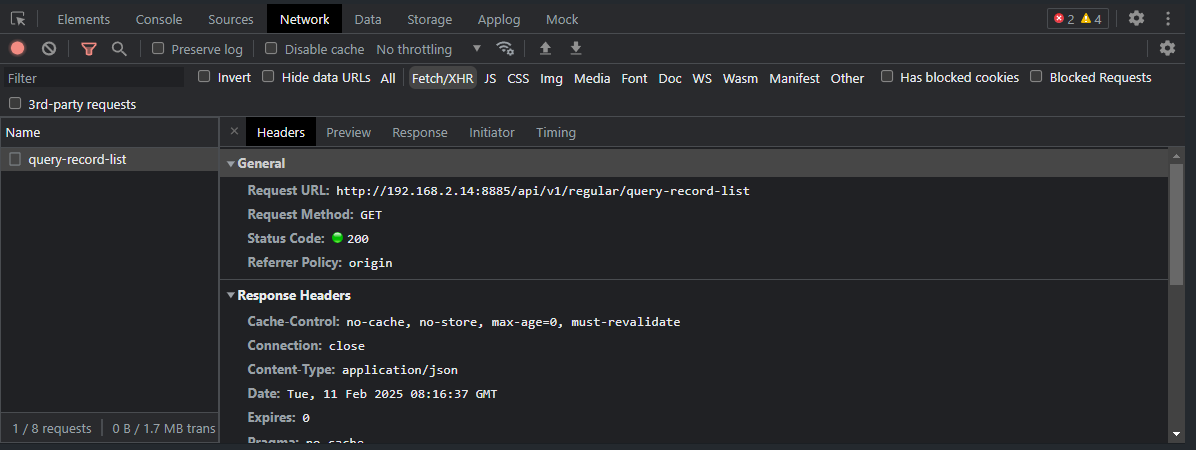Viewport: 1196px width, 450px height.
Task: Filter requests by JS type
Action: tap(490, 78)
